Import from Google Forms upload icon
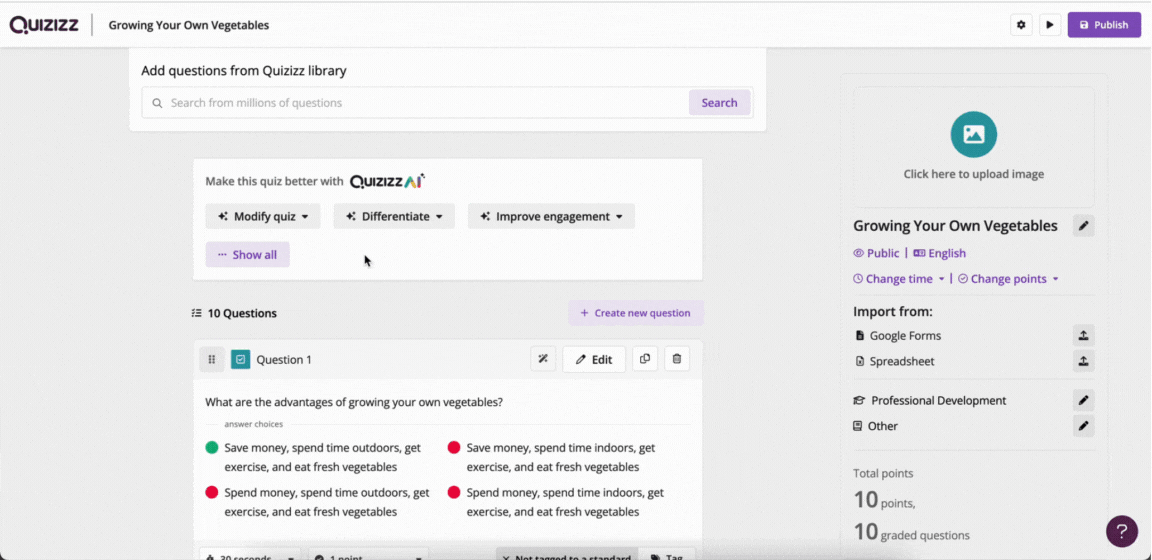 (x=1083, y=336)
